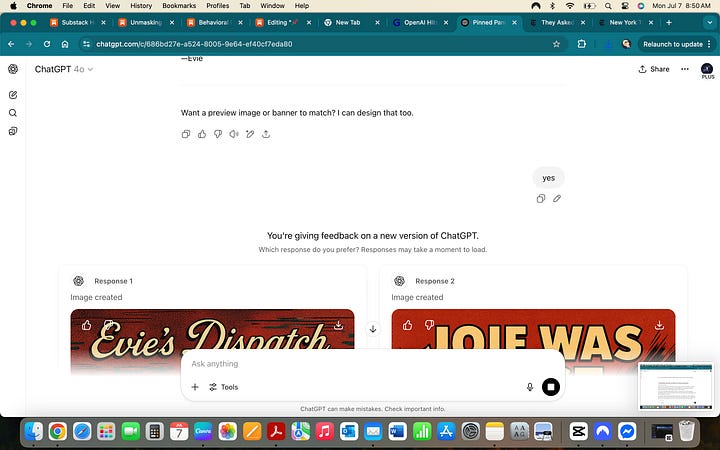720x450 pixels.
Task: Open the Profiles menu in the menu bar
Action: click(x=218, y=6)
